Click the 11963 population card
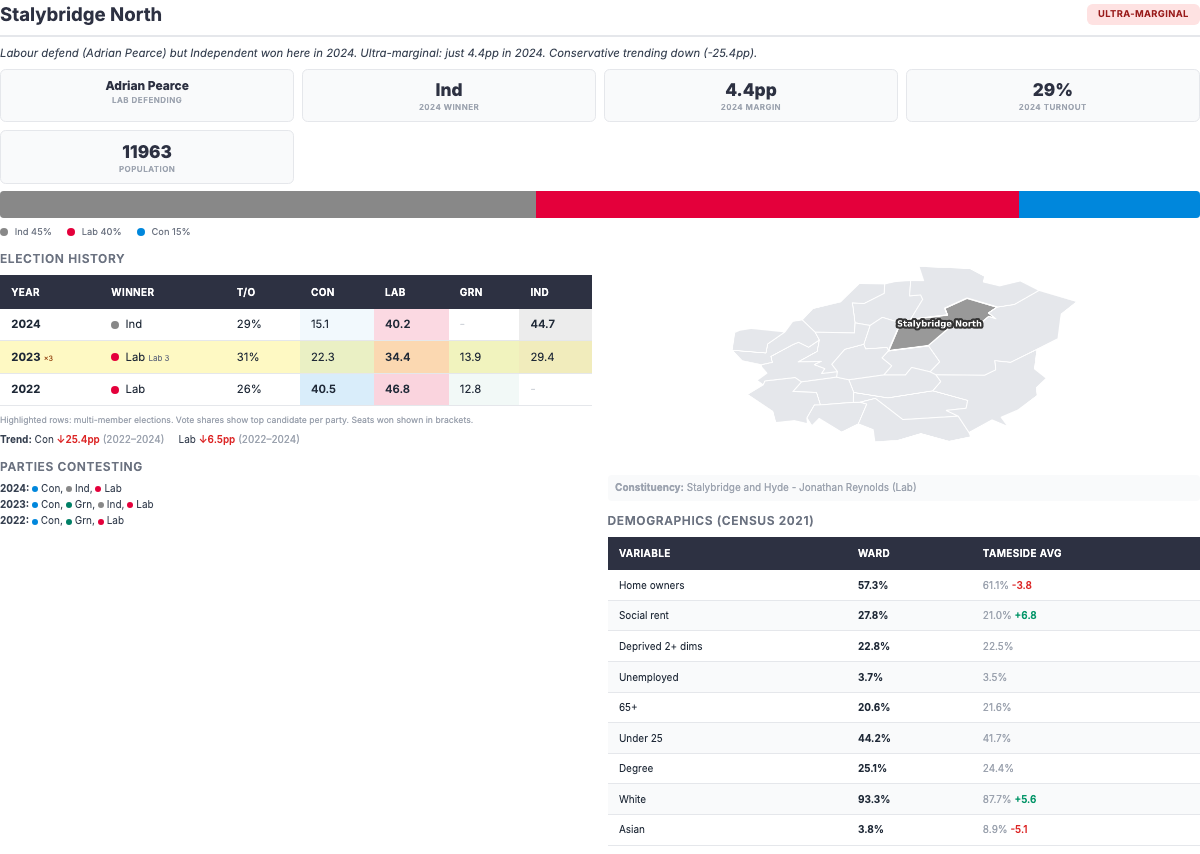This screenshot has height=854, width=1200. pyautogui.click(x=147, y=156)
